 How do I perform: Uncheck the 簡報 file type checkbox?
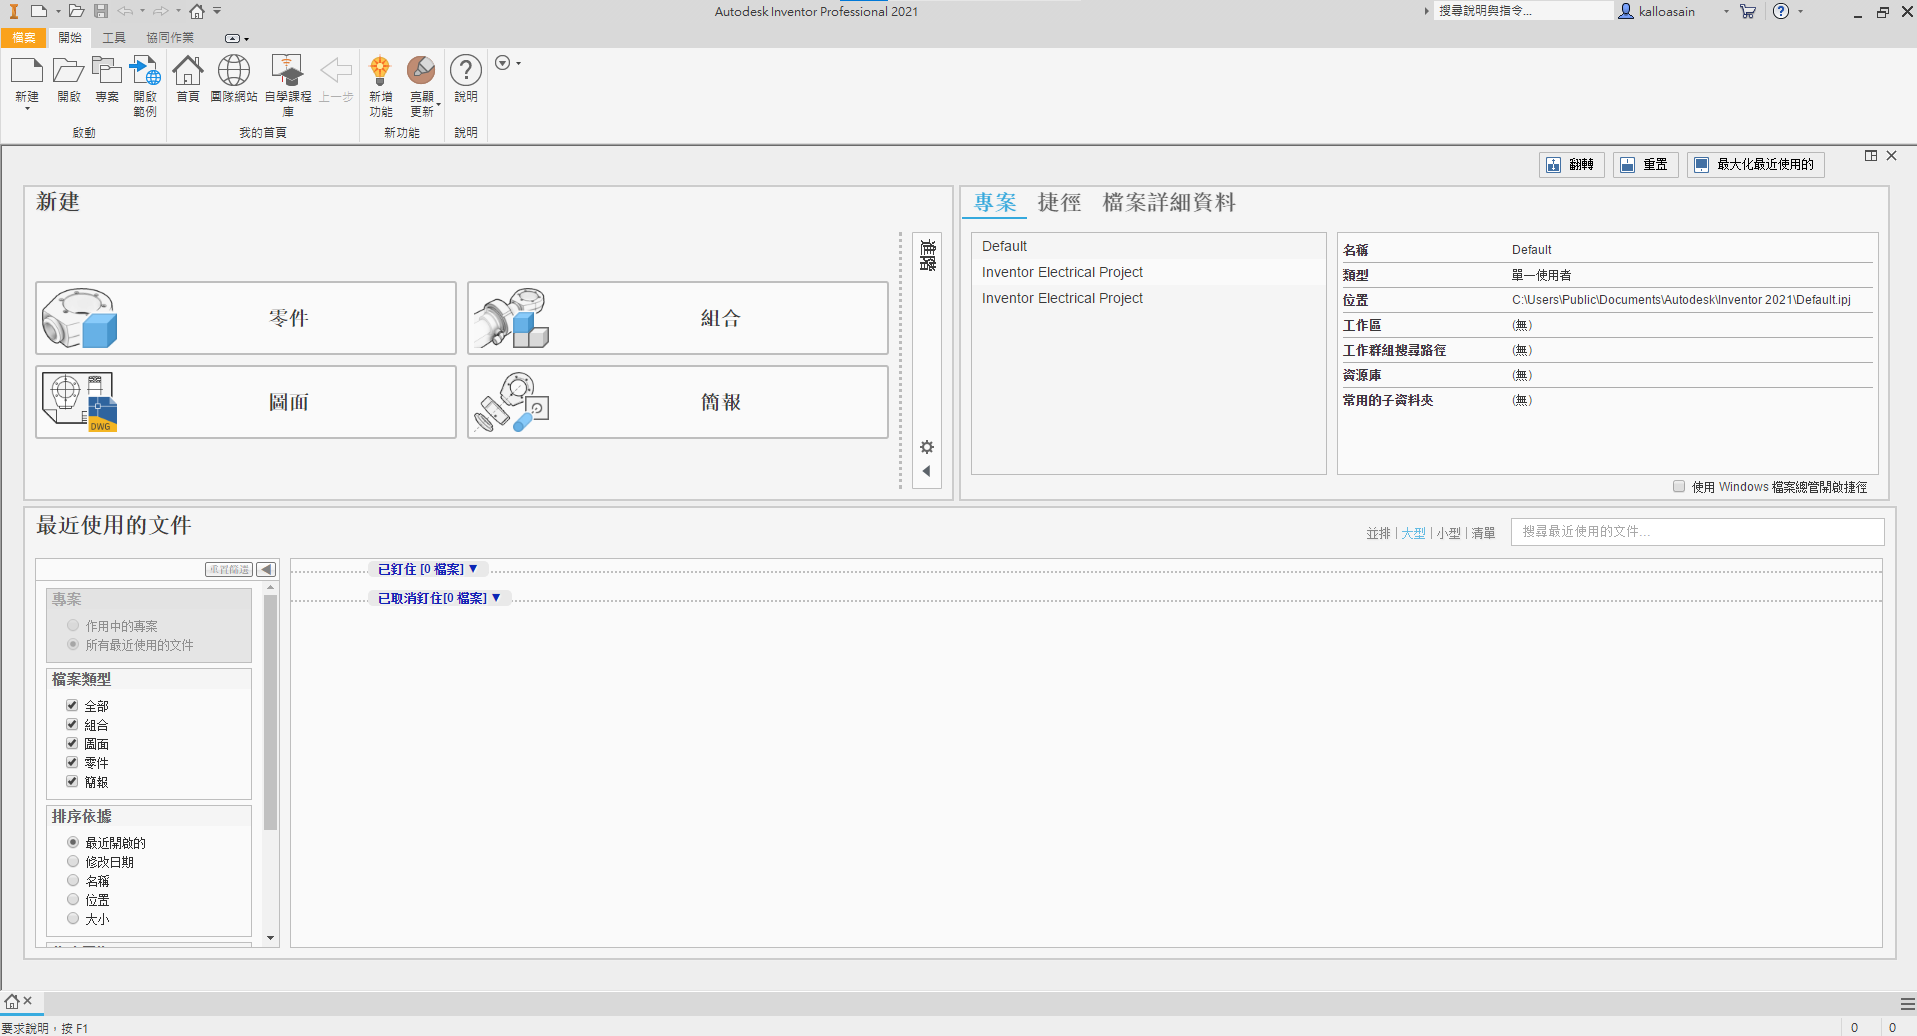tap(72, 782)
